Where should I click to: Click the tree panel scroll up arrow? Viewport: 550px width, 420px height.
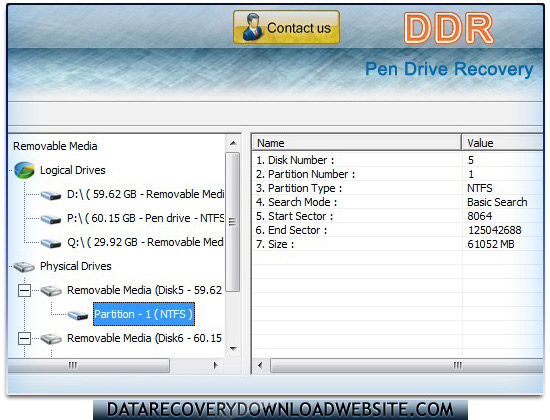click(x=233, y=143)
